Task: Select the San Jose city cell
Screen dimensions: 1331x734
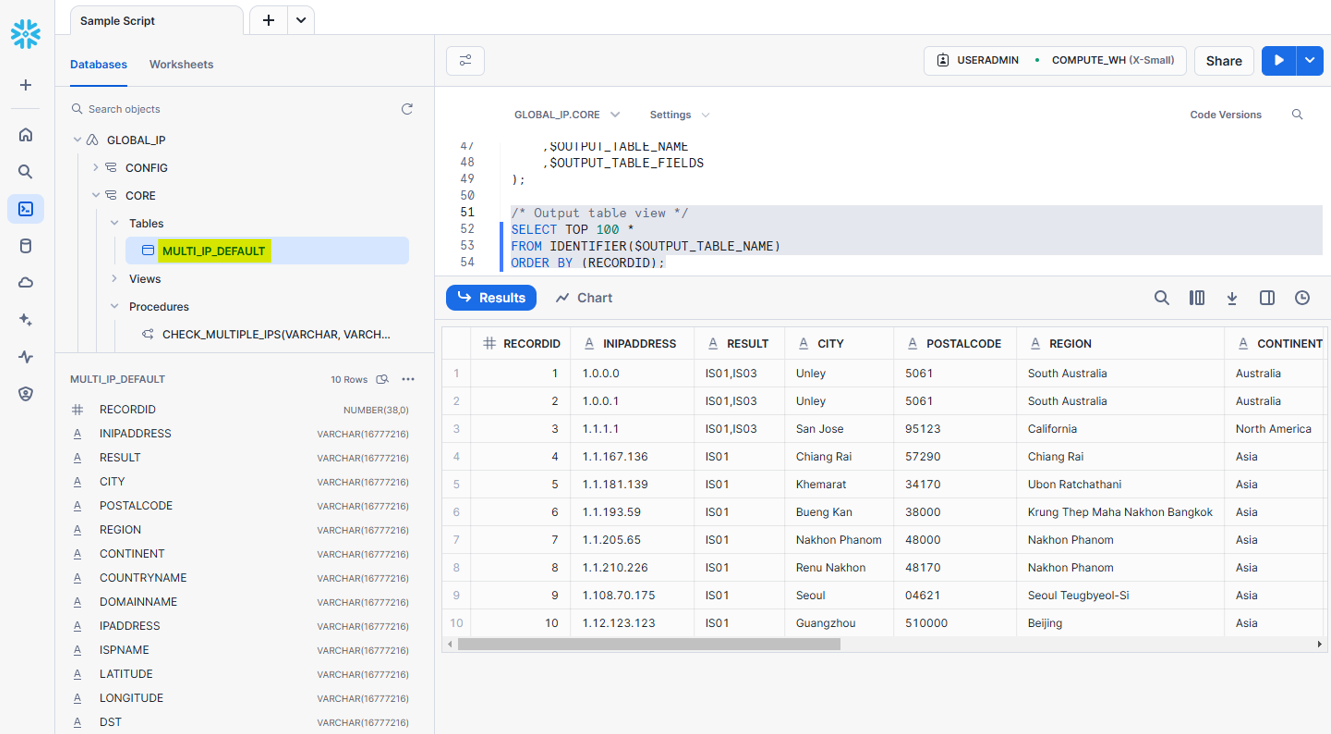Action: coord(839,429)
